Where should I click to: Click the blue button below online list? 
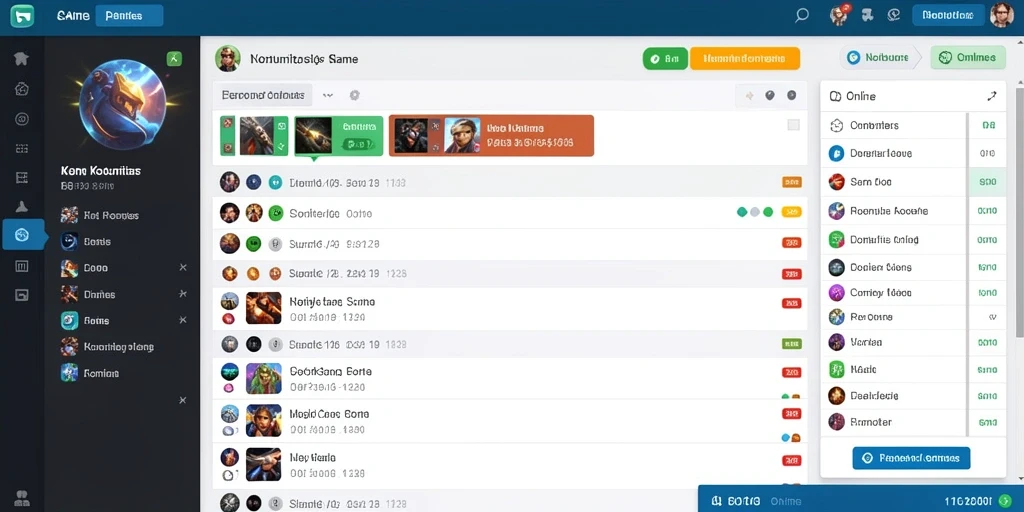(x=911, y=458)
